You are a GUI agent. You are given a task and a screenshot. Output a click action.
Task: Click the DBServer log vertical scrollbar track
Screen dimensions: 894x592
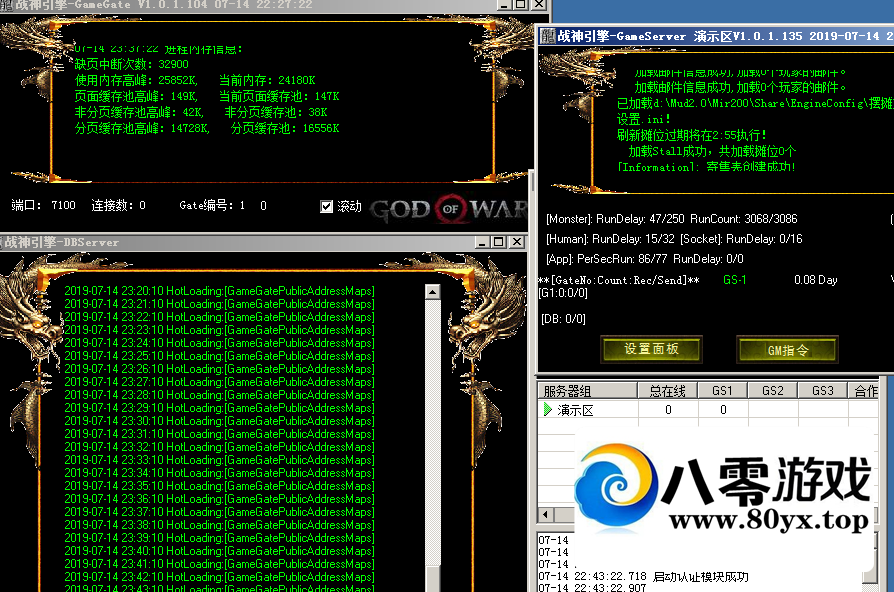433,433
